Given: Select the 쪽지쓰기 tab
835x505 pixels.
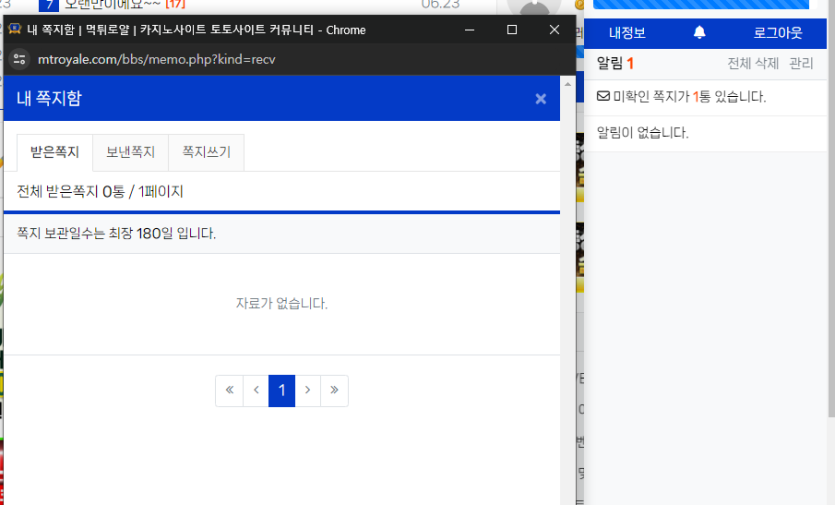Looking at the screenshot, I should [x=206, y=153].
